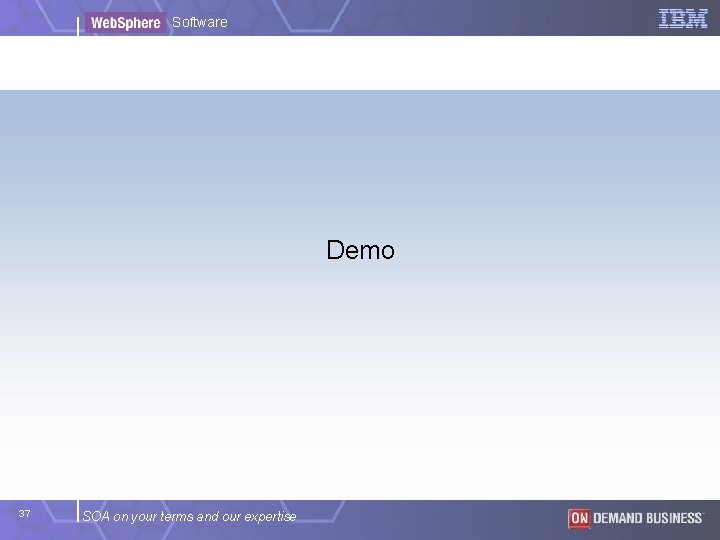Select the Demo title text
Screen dimensions: 720x540
(360, 250)
